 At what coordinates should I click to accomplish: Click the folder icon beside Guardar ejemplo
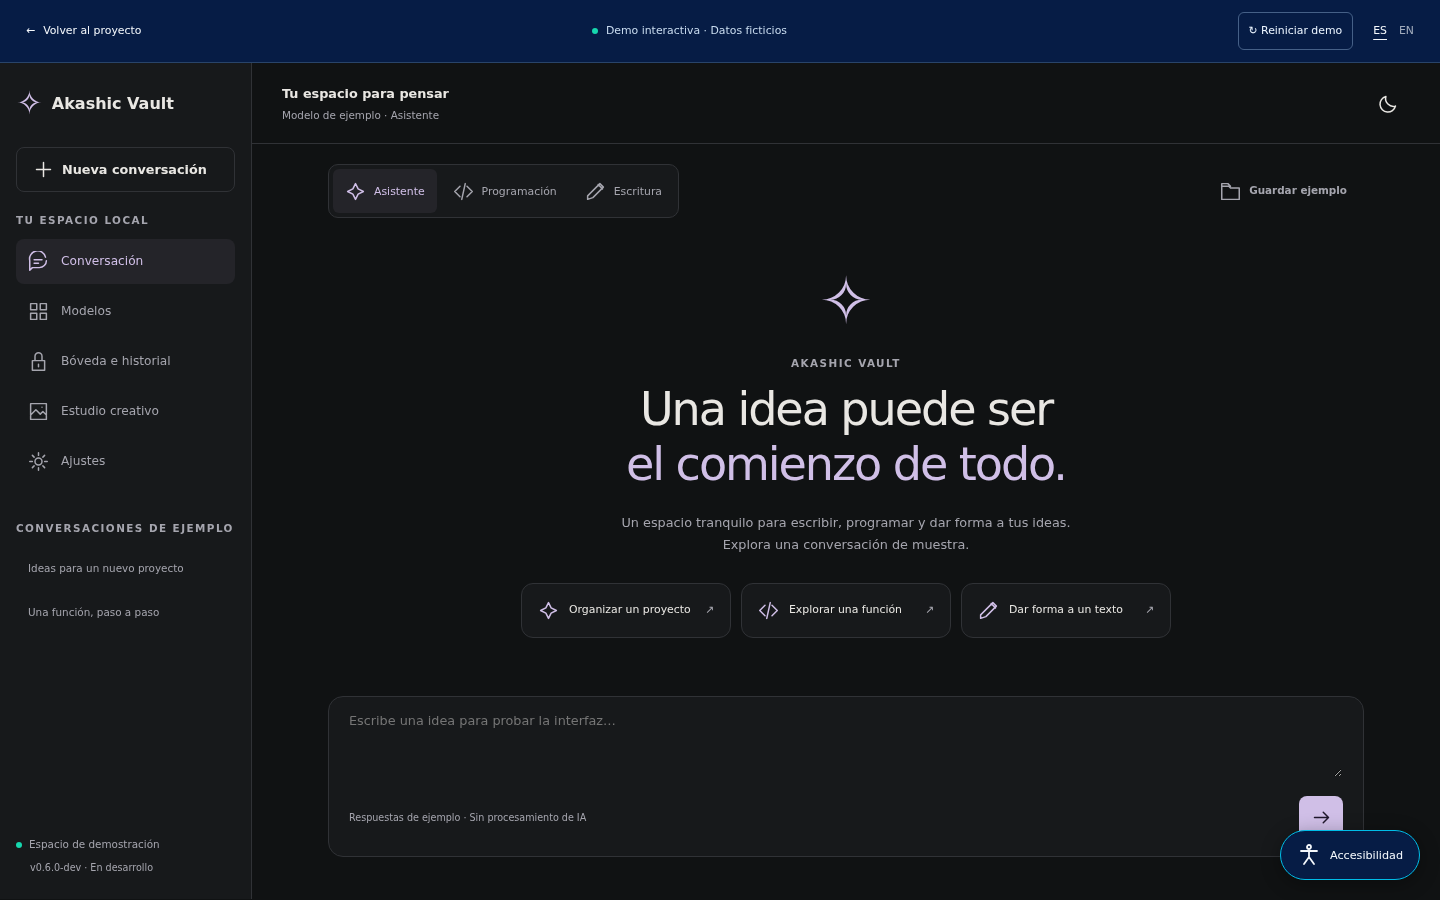tap(1230, 191)
